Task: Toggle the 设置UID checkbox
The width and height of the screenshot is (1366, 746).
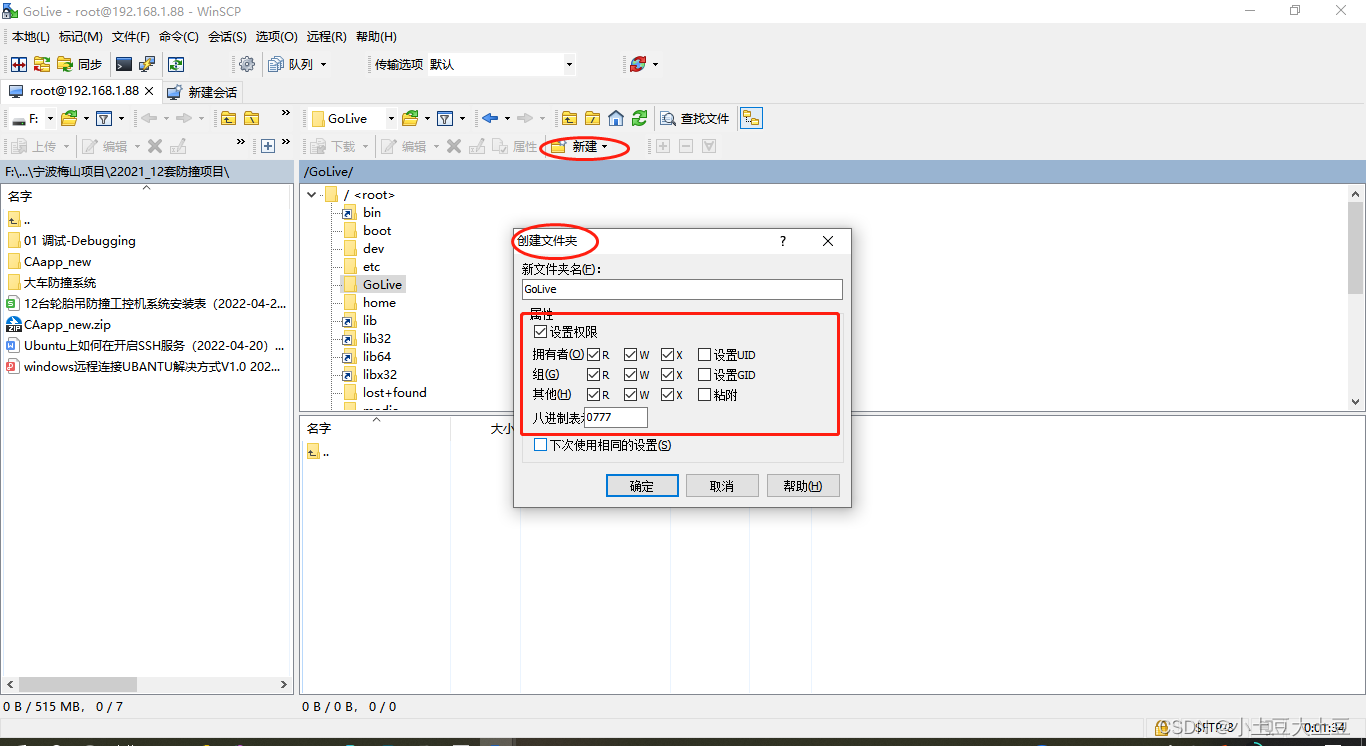Action: (x=705, y=354)
